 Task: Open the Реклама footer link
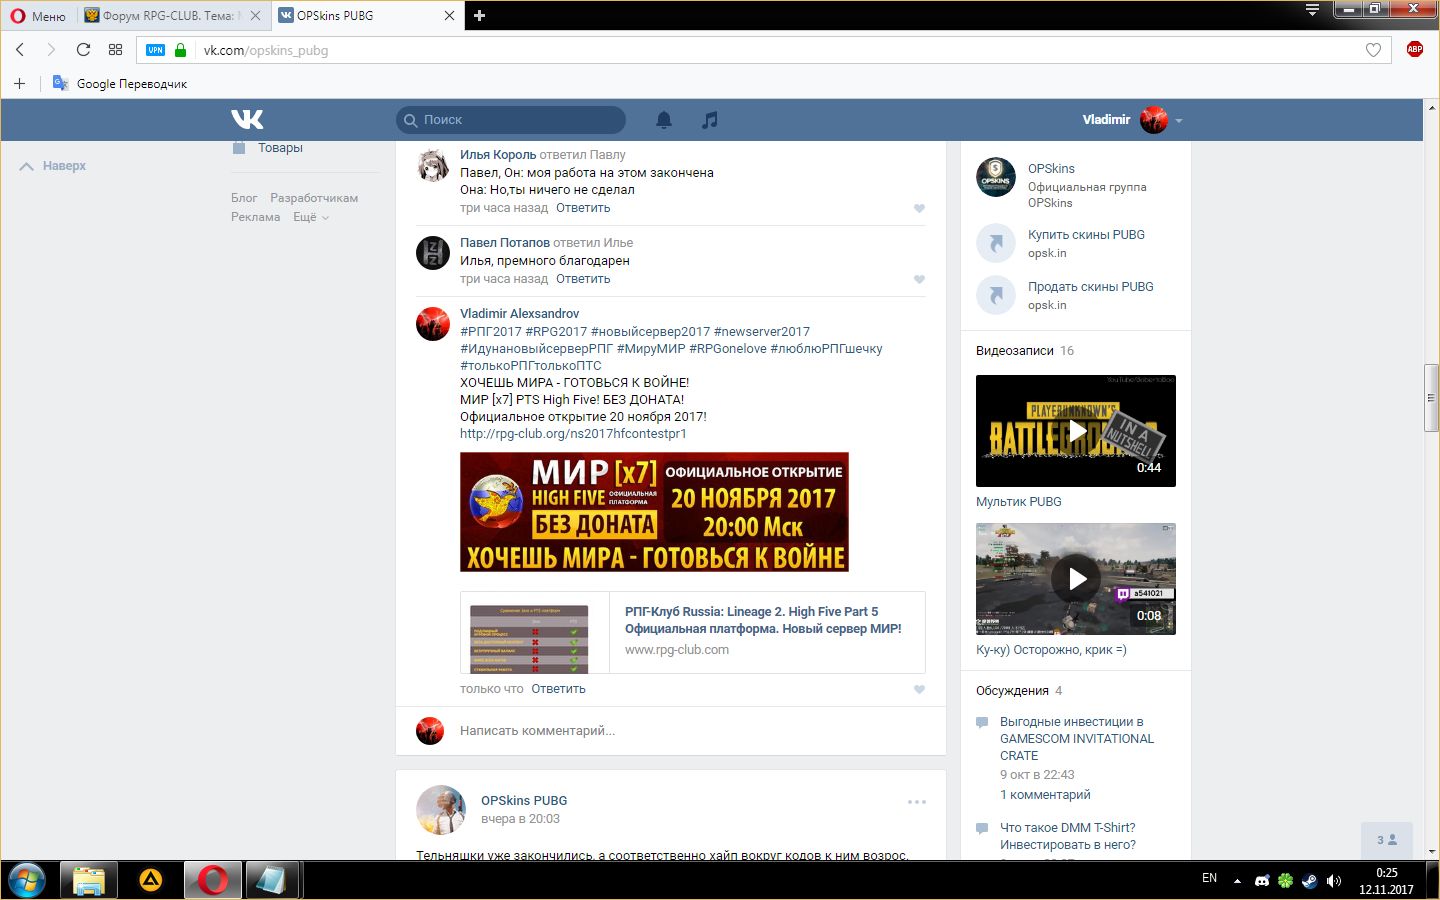pyautogui.click(x=256, y=217)
